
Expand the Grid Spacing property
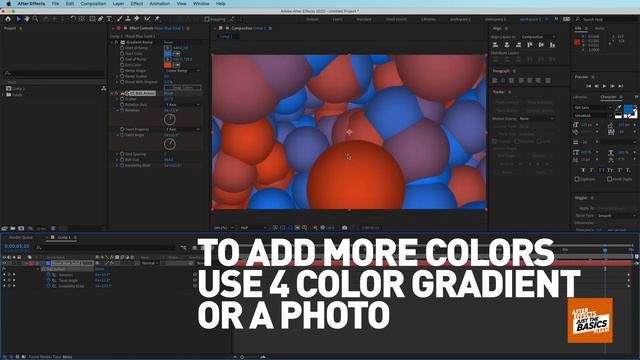(x=117, y=154)
